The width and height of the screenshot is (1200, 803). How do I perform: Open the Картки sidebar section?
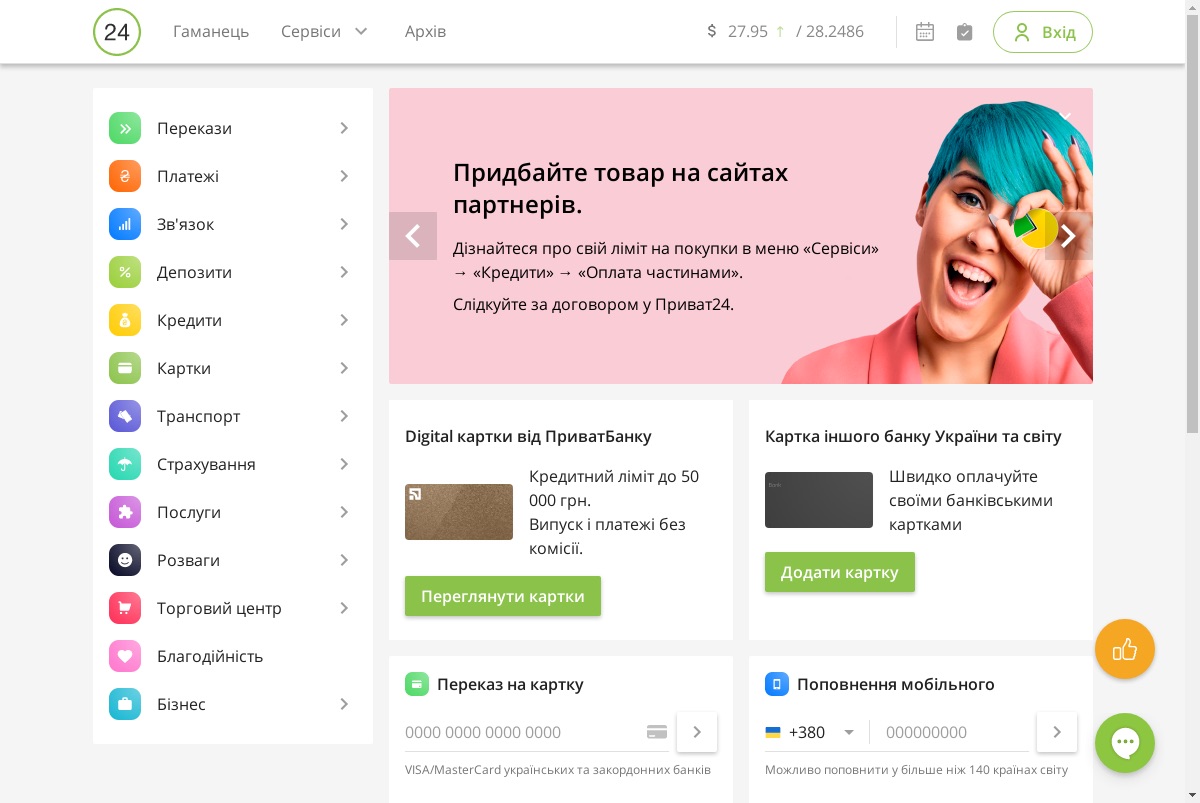point(233,368)
